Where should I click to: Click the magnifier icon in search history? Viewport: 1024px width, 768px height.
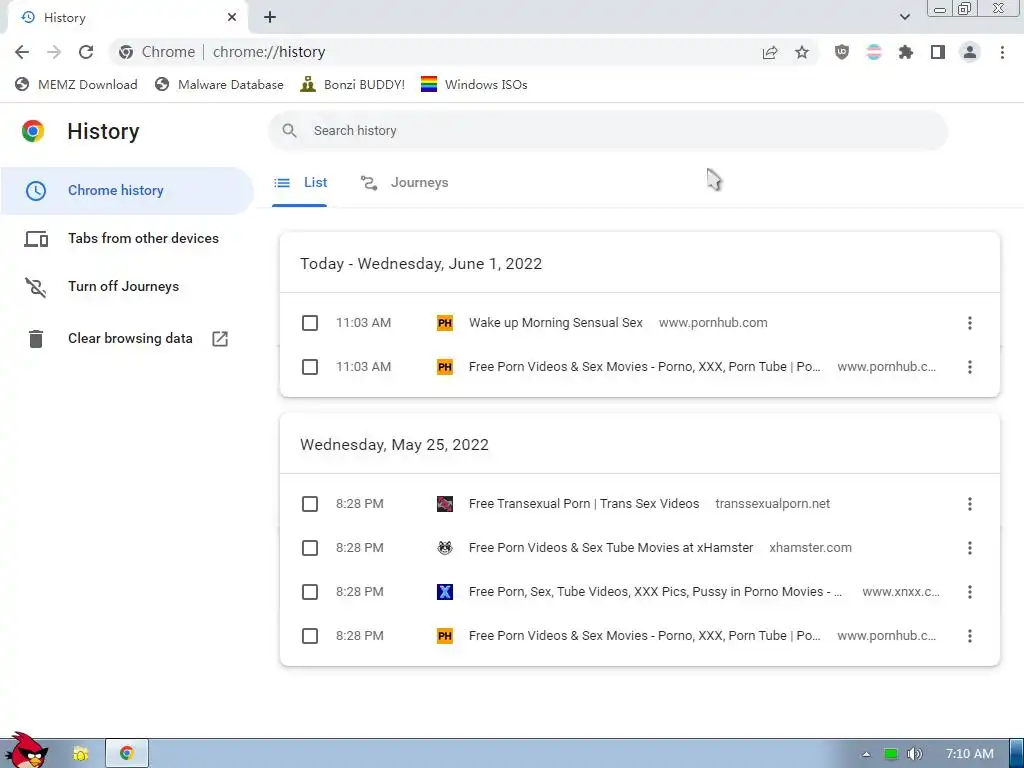click(289, 131)
